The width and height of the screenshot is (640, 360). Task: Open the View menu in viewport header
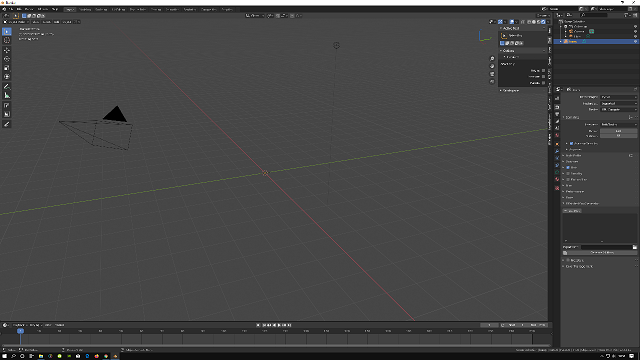pyautogui.click(x=36, y=22)
